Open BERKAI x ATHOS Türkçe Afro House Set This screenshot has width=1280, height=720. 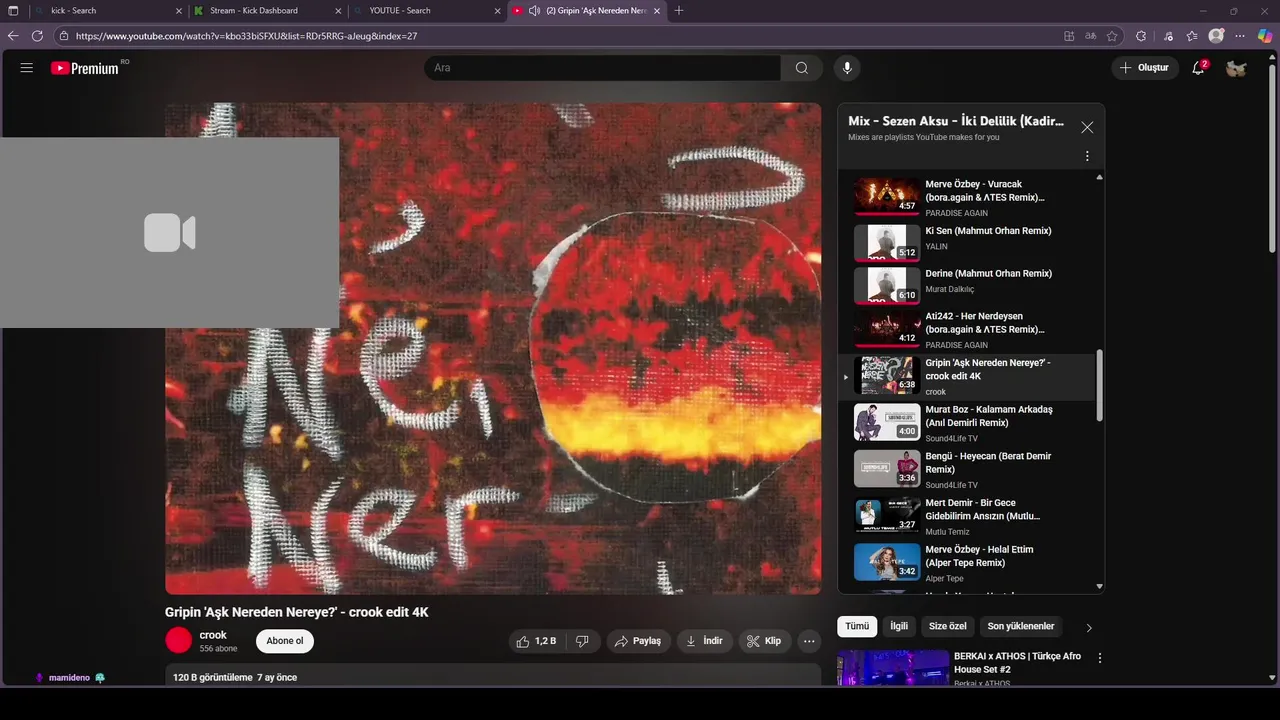tap(1017, 662)
